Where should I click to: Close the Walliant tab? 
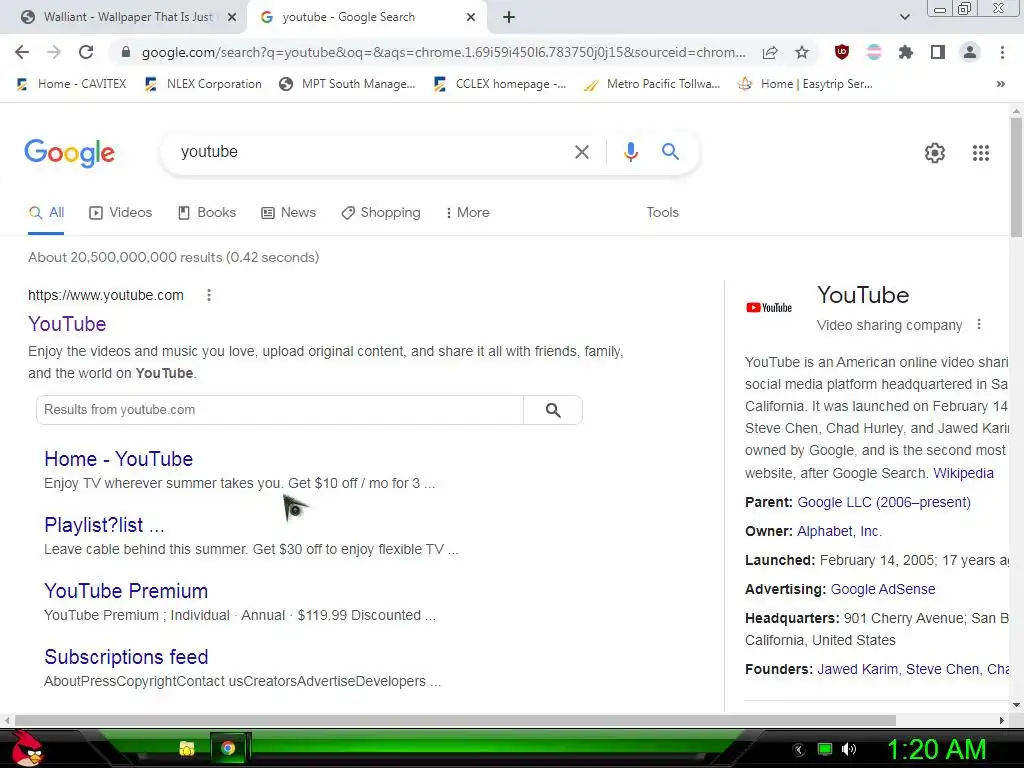click(x=231, y=17)
